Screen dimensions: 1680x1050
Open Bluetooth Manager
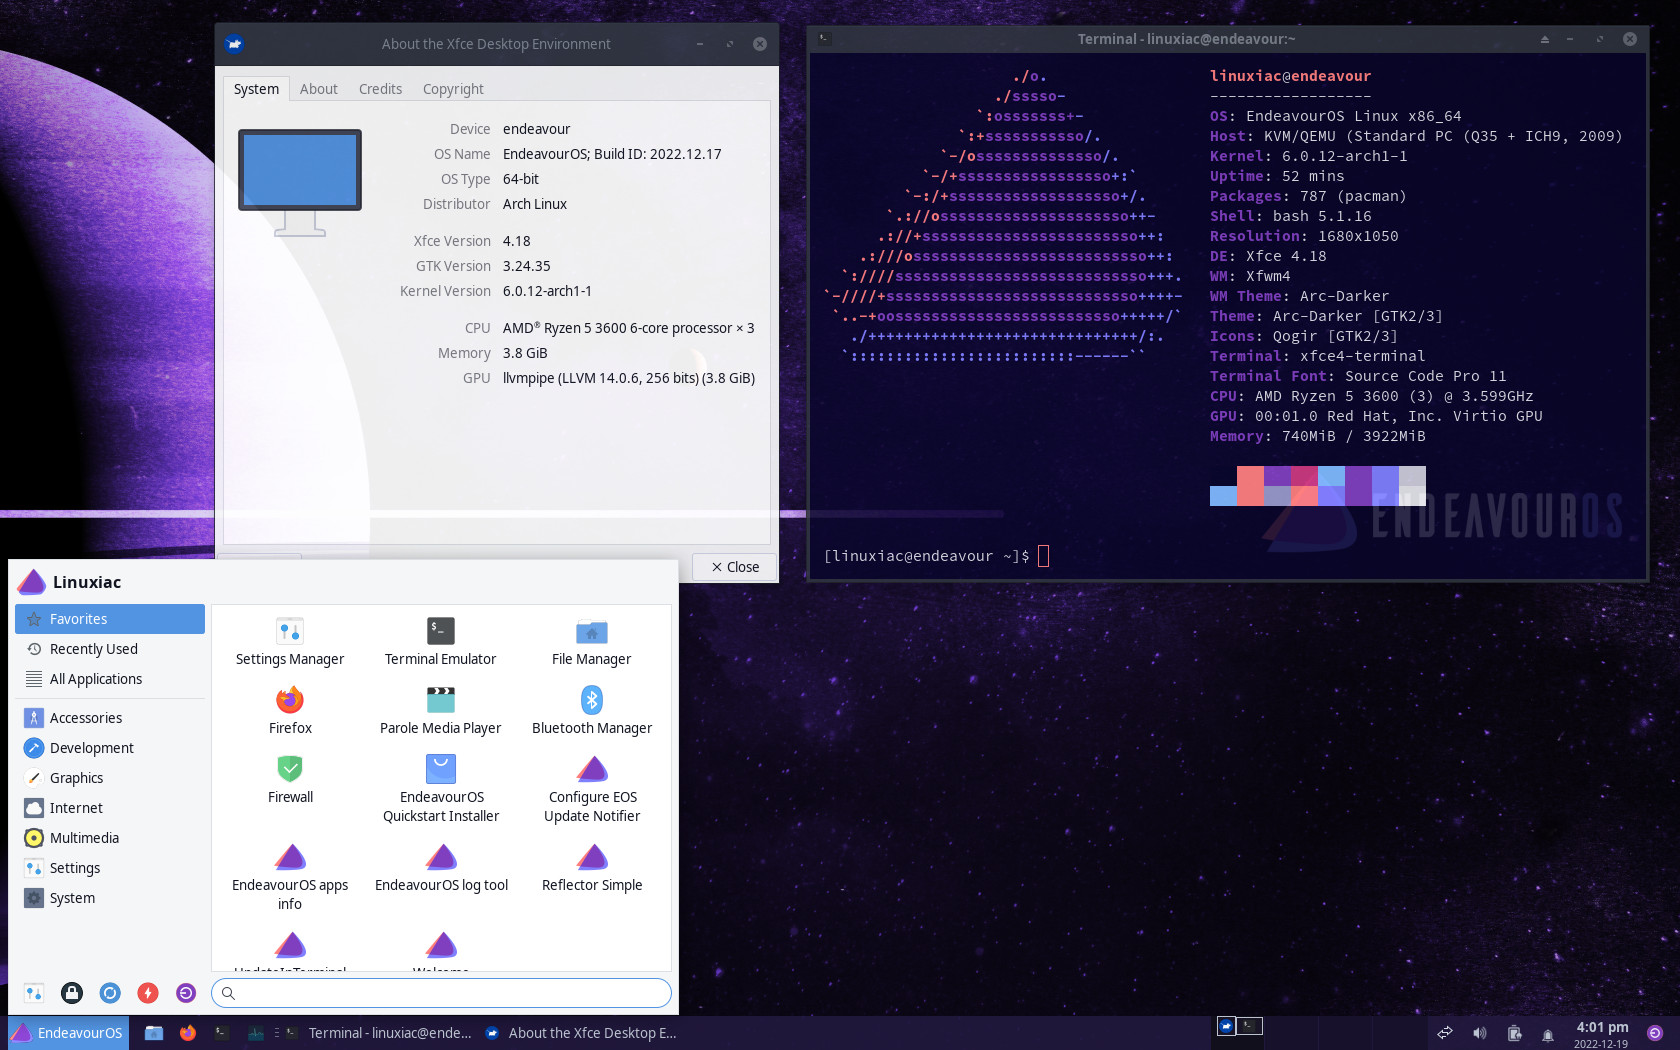tap(591, 711)
